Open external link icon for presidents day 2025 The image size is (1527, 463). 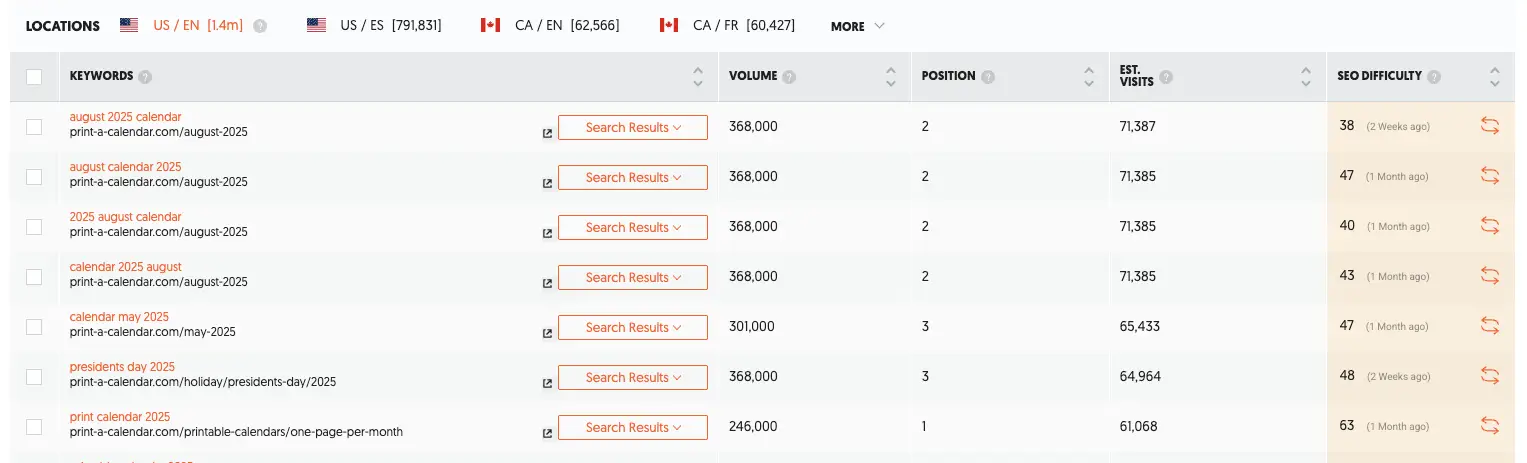[547, 383]
